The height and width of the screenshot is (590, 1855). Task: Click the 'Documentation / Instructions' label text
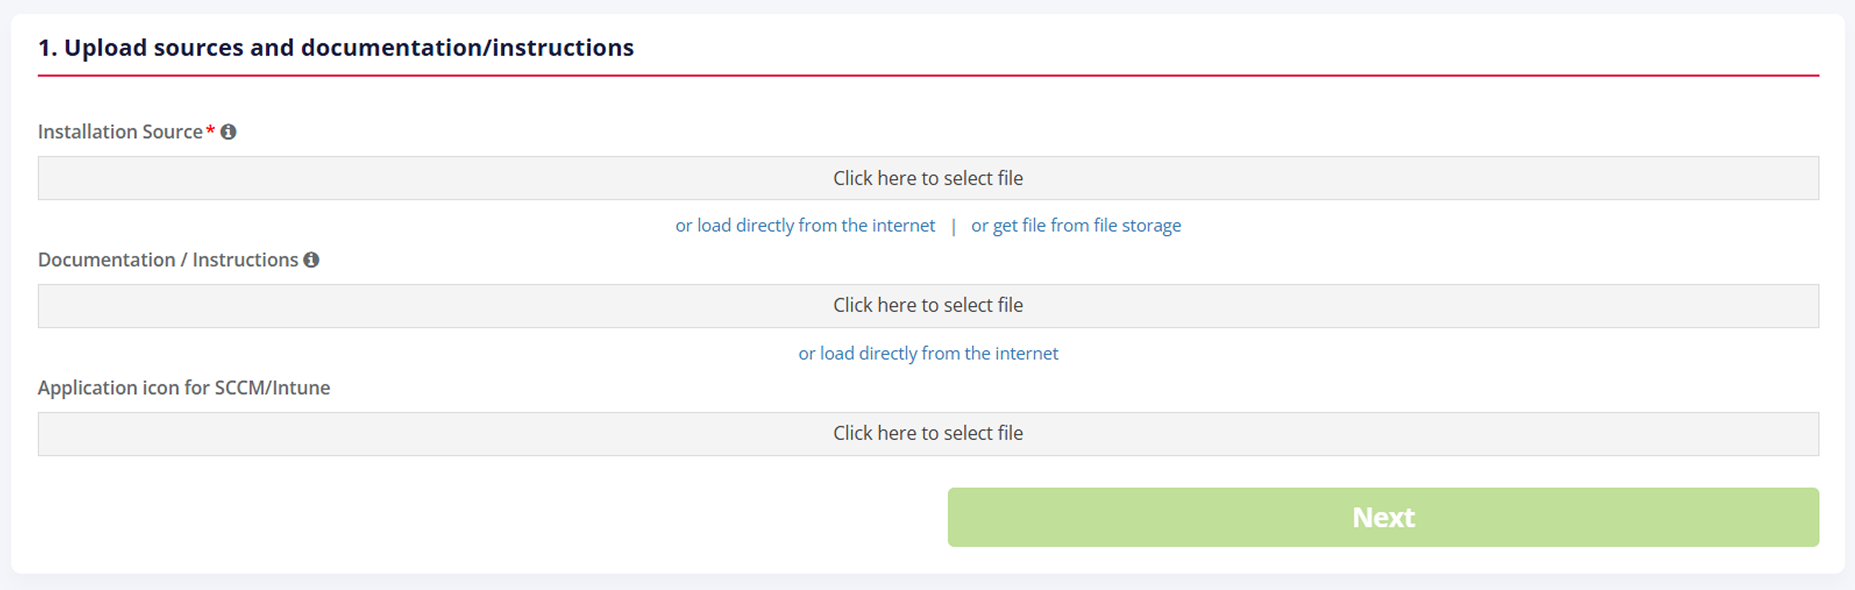click(x=168, y=260)
